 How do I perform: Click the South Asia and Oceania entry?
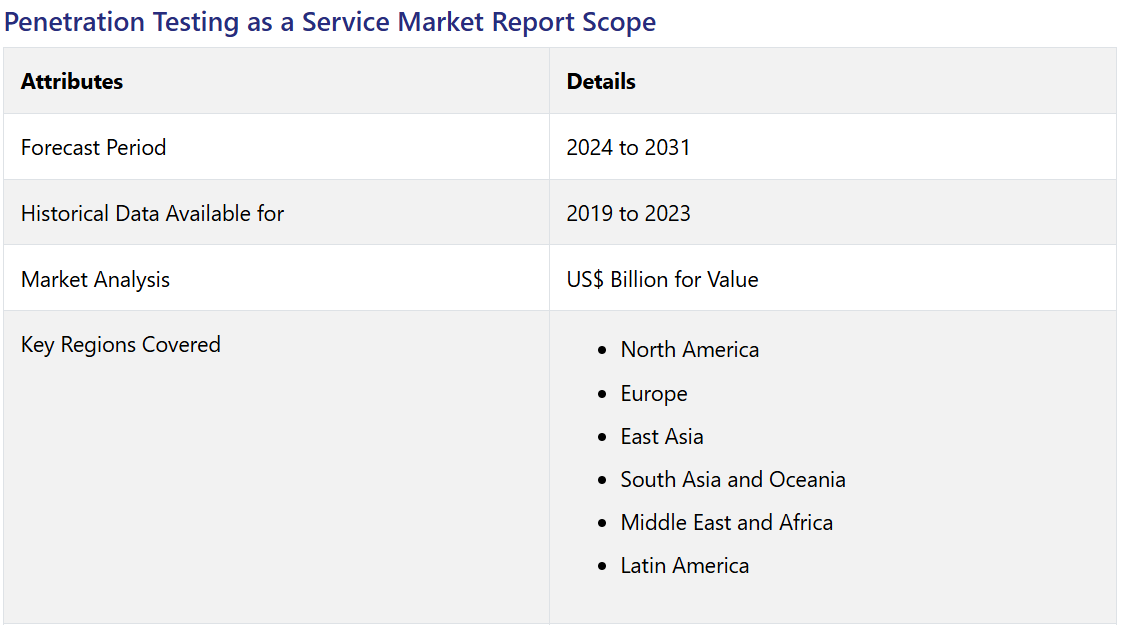point(732,480)
